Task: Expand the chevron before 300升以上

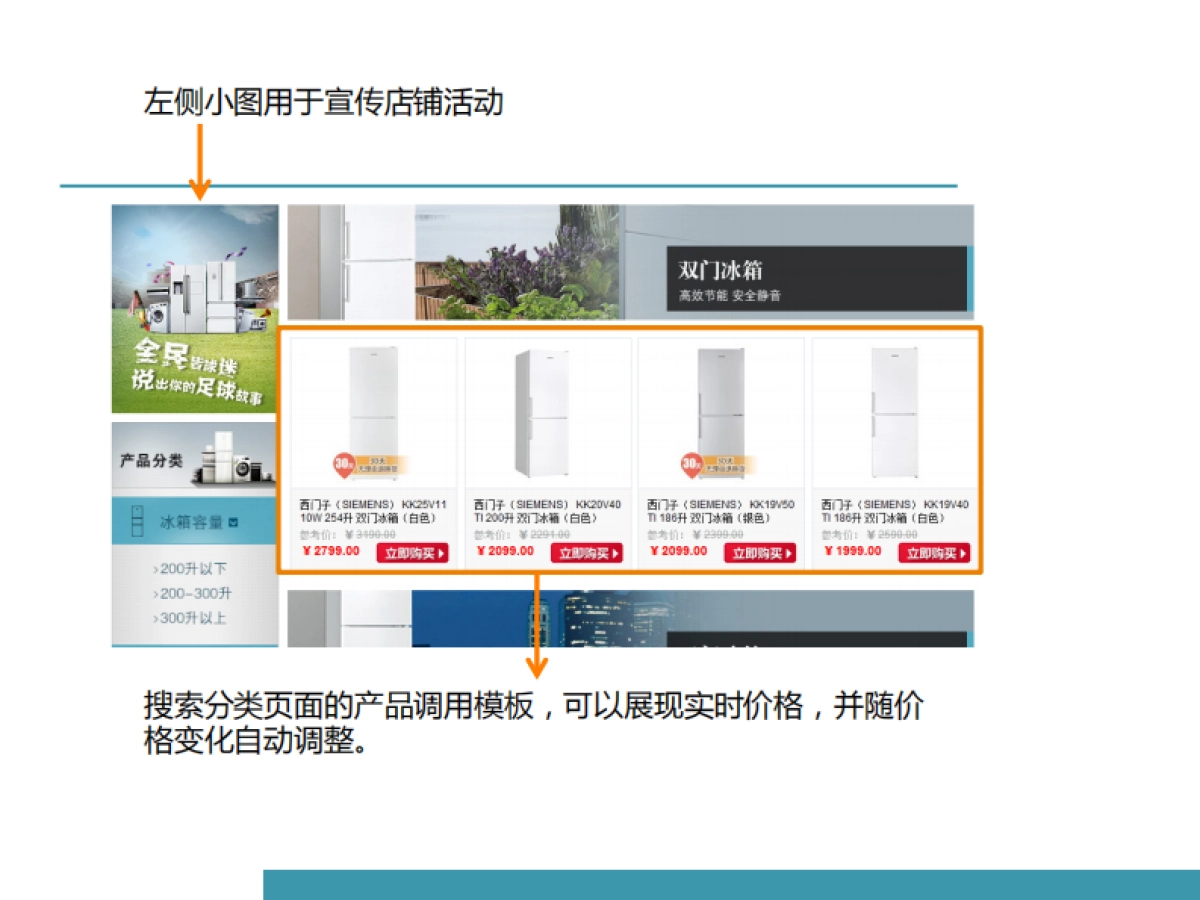Action: (155, 618)
